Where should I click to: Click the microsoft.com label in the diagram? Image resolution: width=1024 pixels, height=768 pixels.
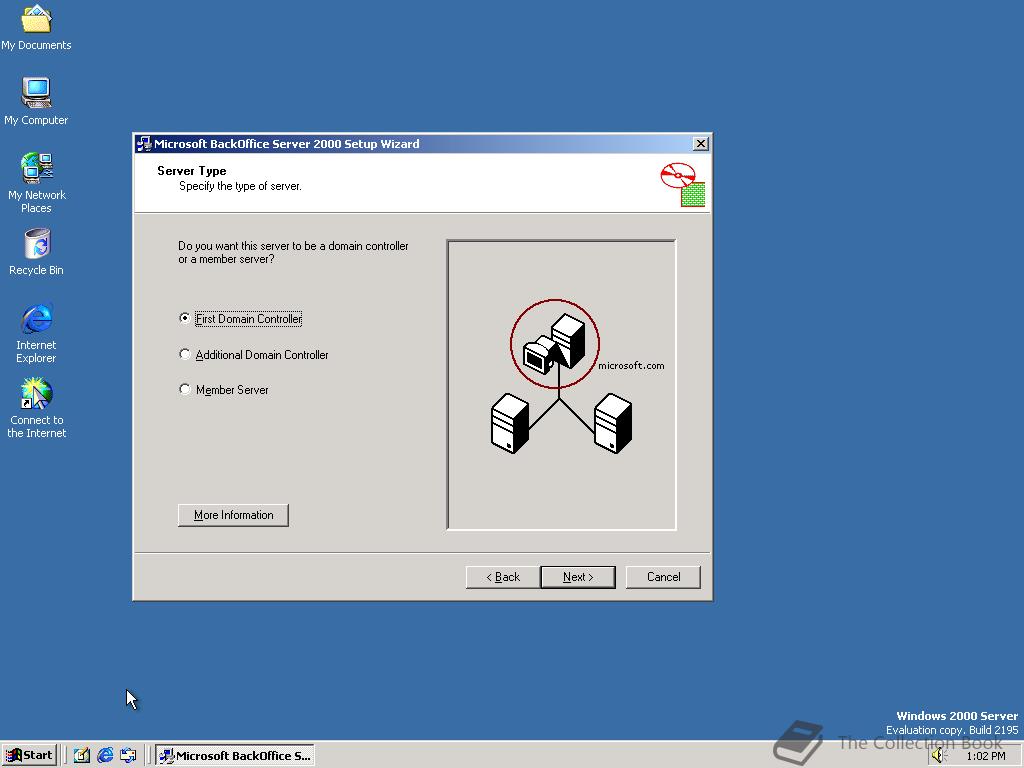pos(632,366)
